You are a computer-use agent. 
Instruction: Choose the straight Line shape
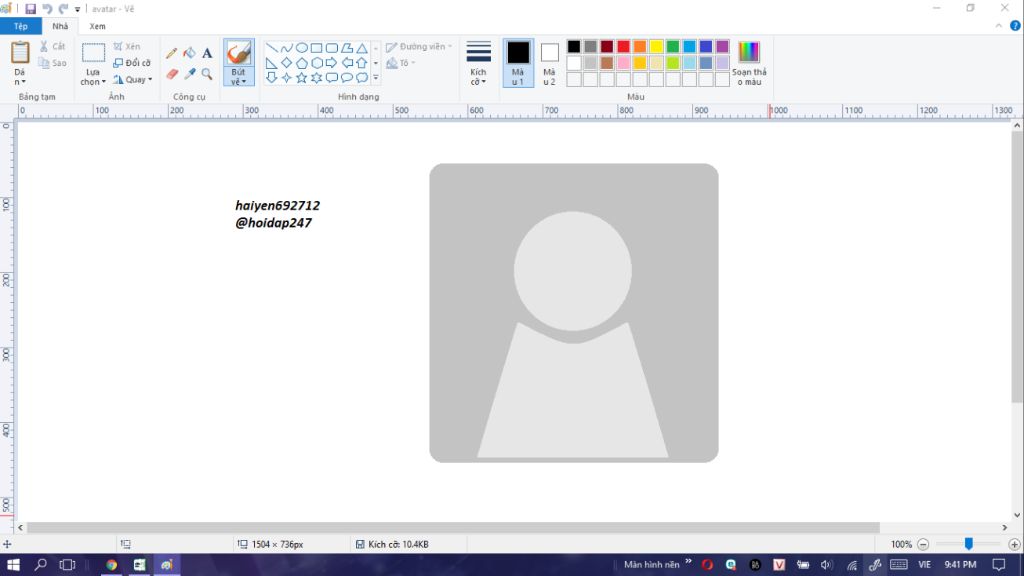(272, 48)
